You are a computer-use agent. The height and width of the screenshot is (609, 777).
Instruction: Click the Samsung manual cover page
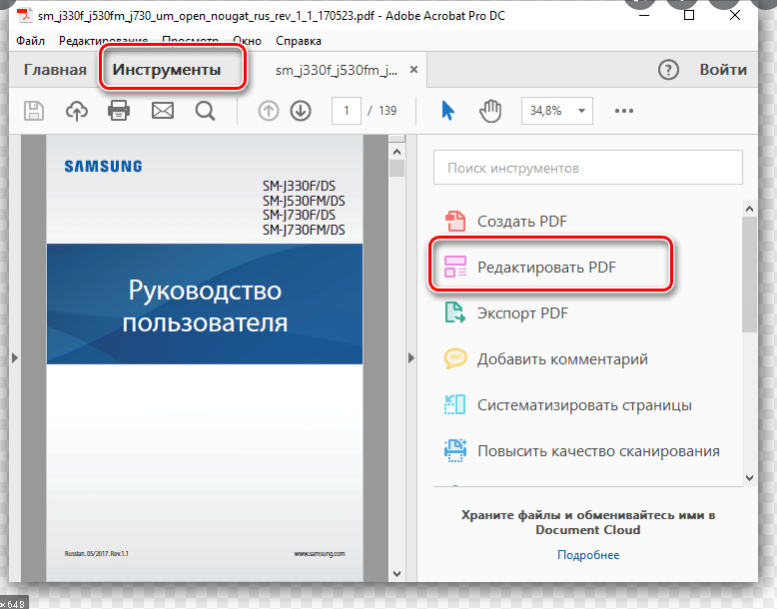[x=205, y=358]
